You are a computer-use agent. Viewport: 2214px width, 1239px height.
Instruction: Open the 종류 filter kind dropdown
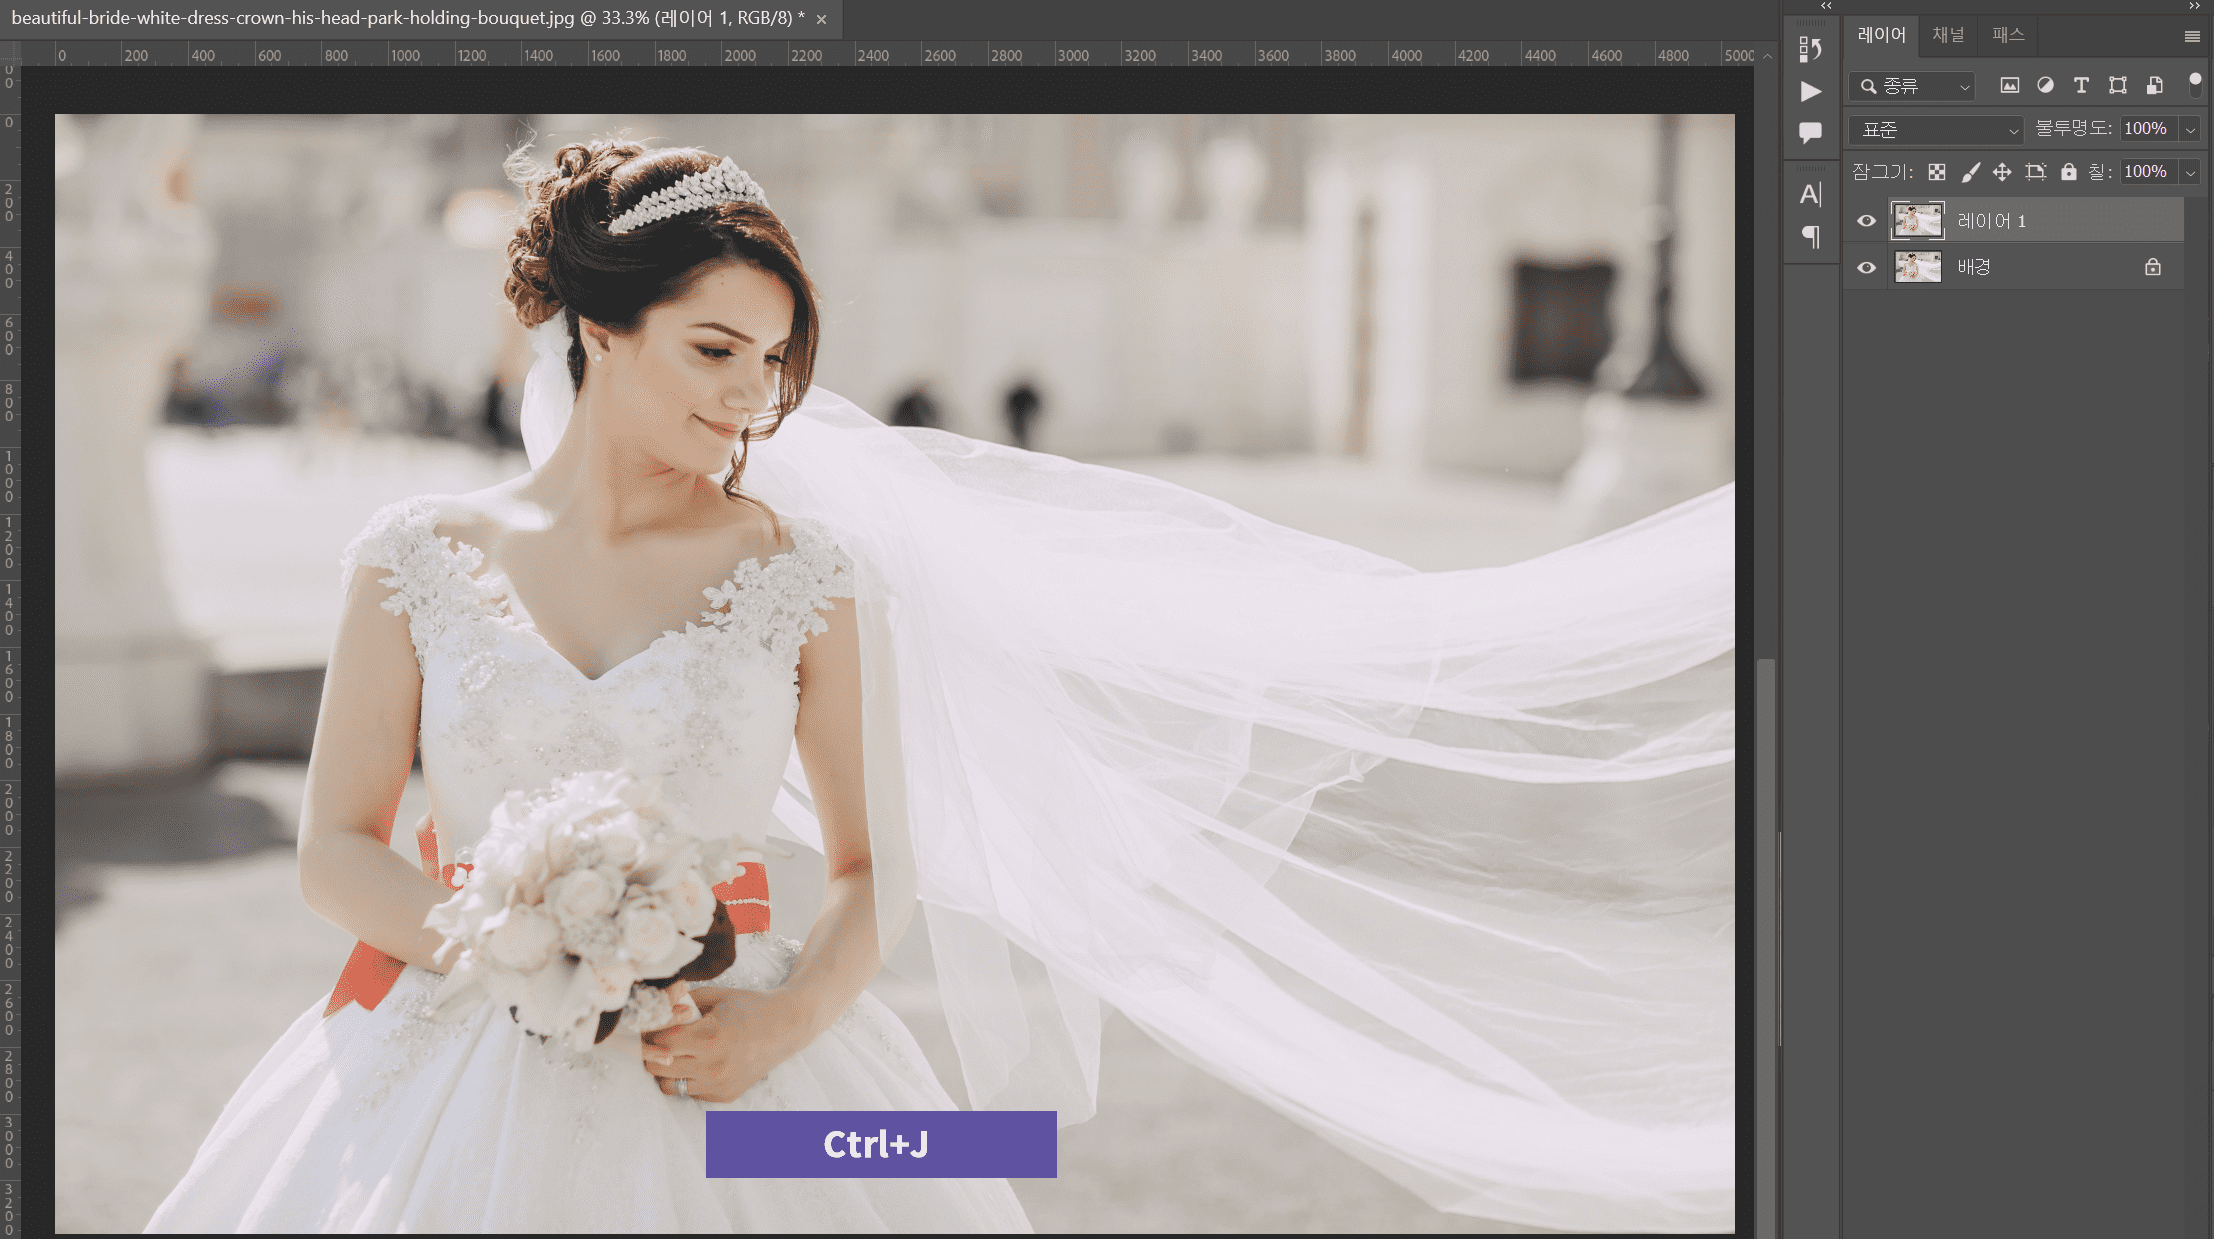click(x=1912, y=87)
